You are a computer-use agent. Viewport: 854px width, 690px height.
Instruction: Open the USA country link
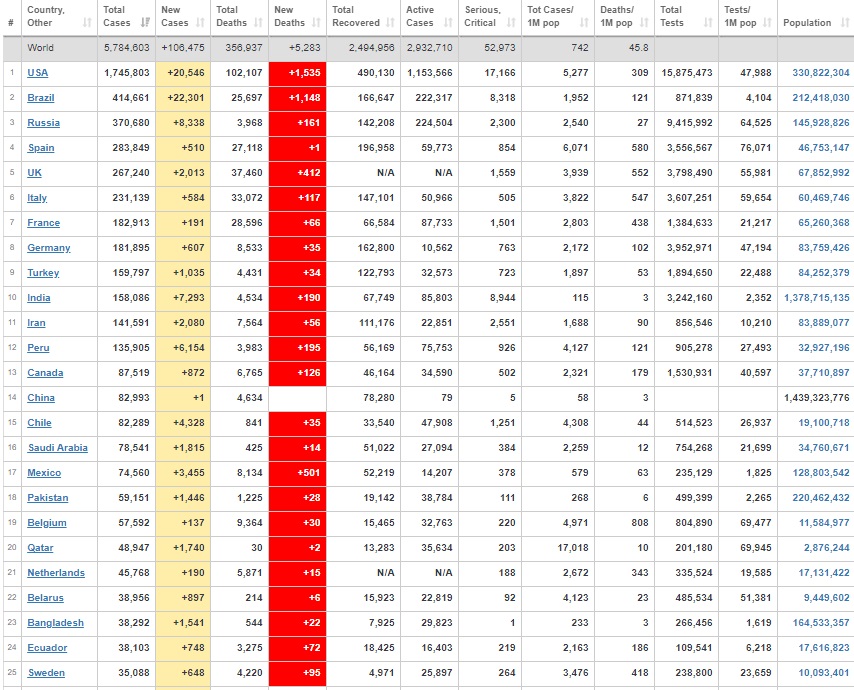coord(38,73)
